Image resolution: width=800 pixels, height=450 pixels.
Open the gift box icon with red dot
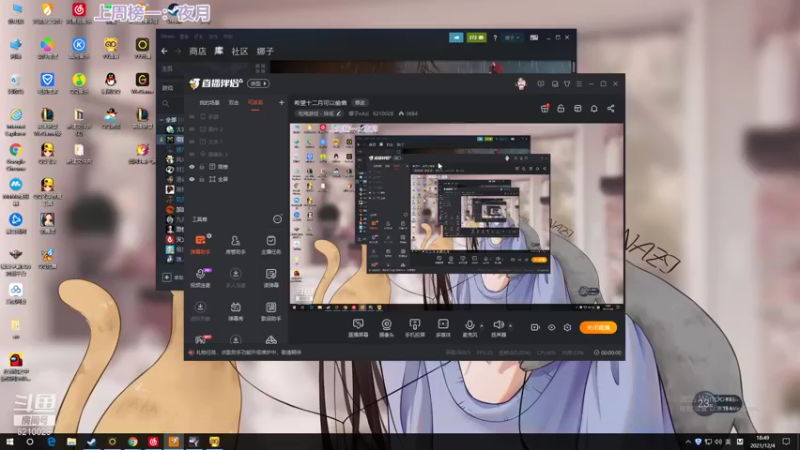click(544, 108)
